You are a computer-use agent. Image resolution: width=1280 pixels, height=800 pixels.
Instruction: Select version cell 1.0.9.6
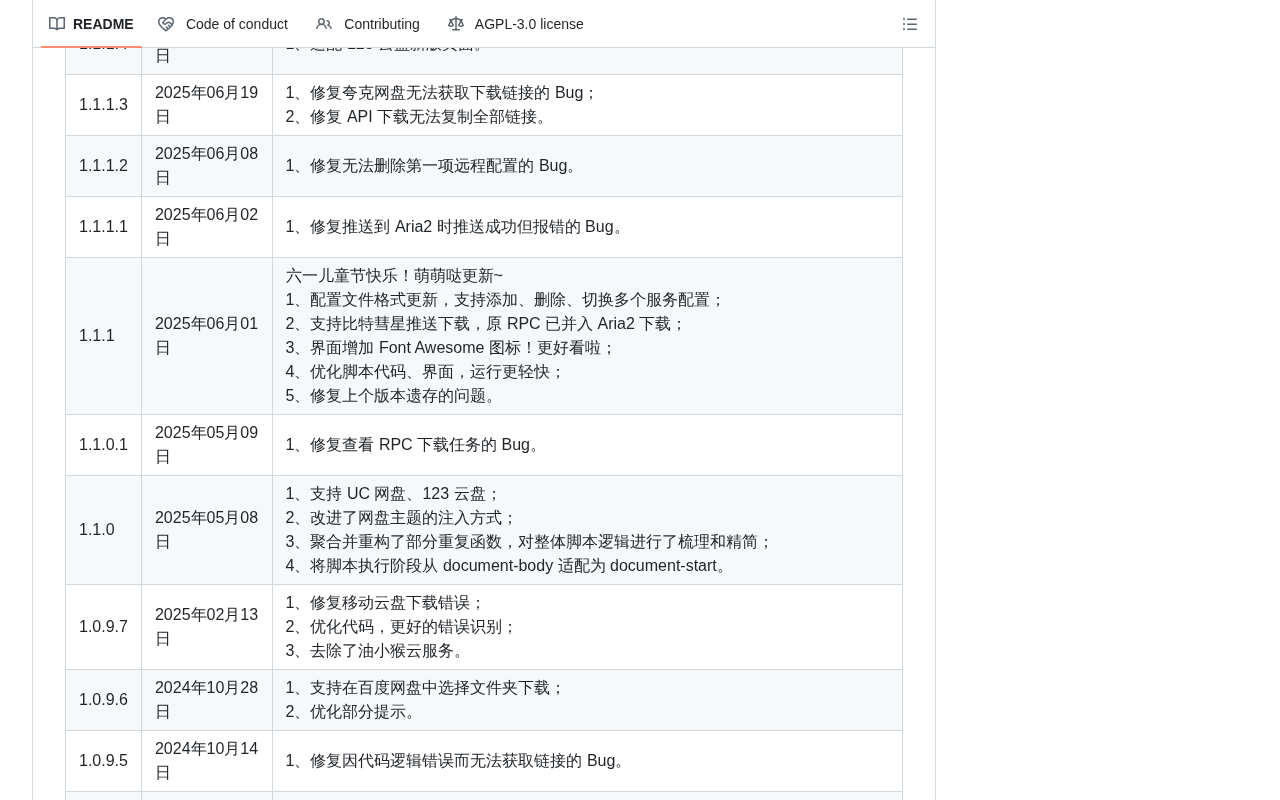click(x=104, y=700)
